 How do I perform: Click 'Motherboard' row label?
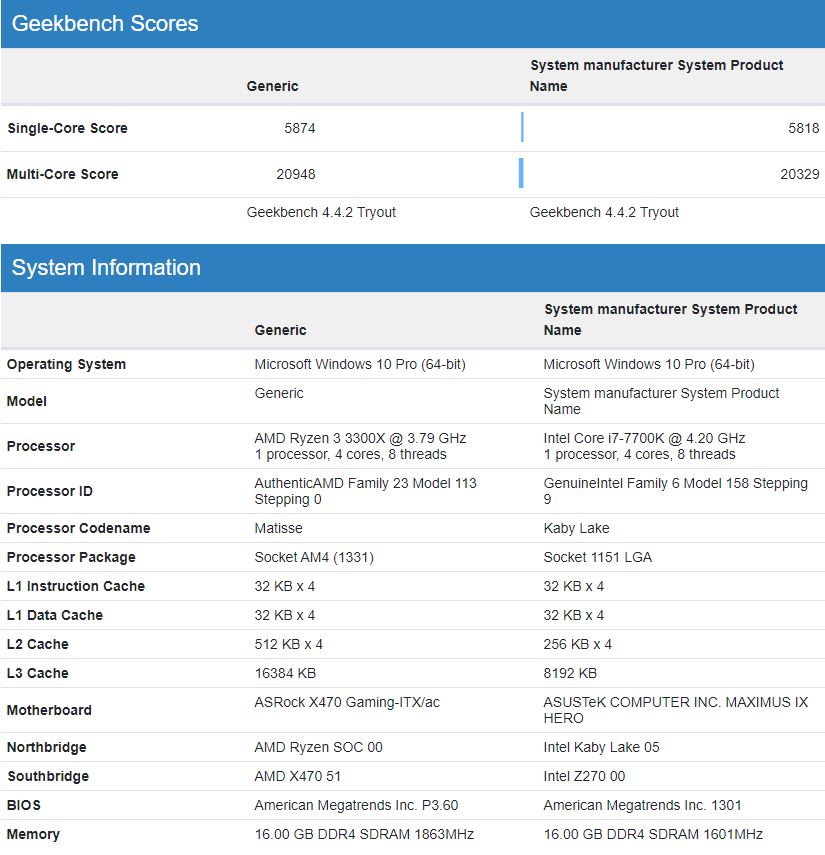[x=49, y=710]
